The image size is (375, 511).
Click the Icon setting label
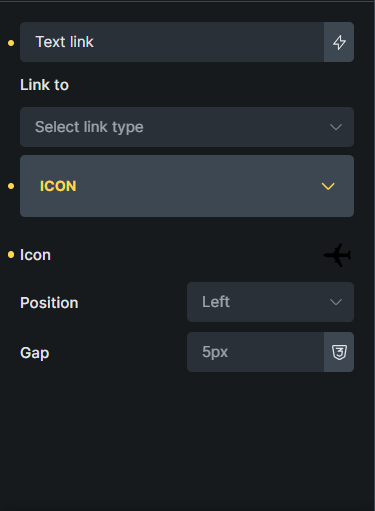point(35,255)
